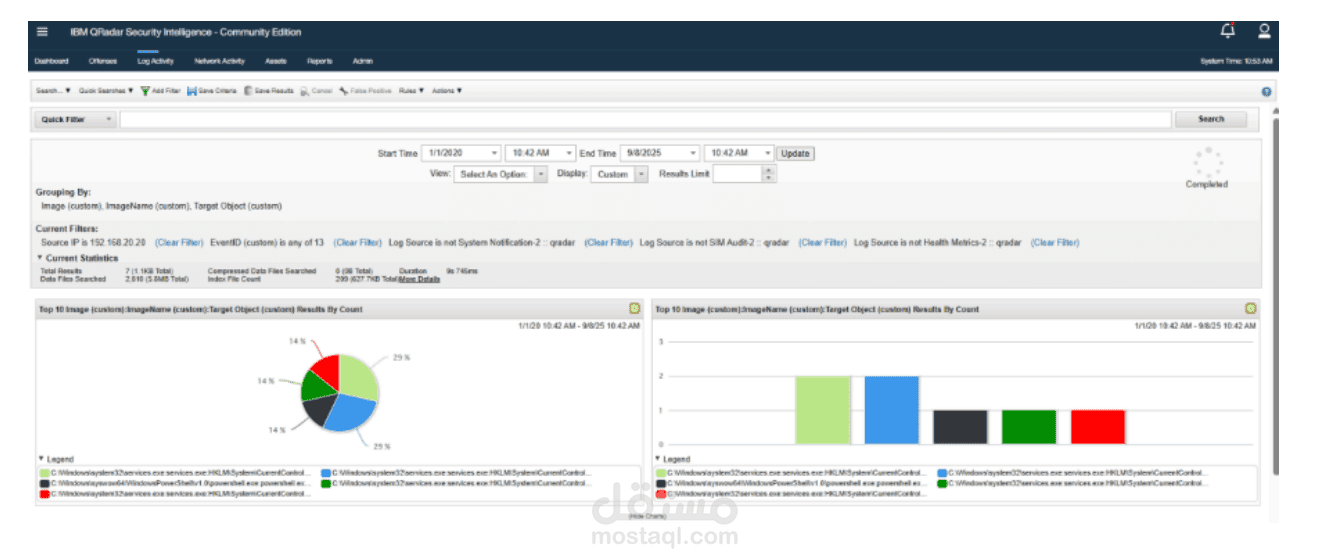Screen dimensions: 1330x560
Task: Click the Save Results icon
Action: click(248, 90)
